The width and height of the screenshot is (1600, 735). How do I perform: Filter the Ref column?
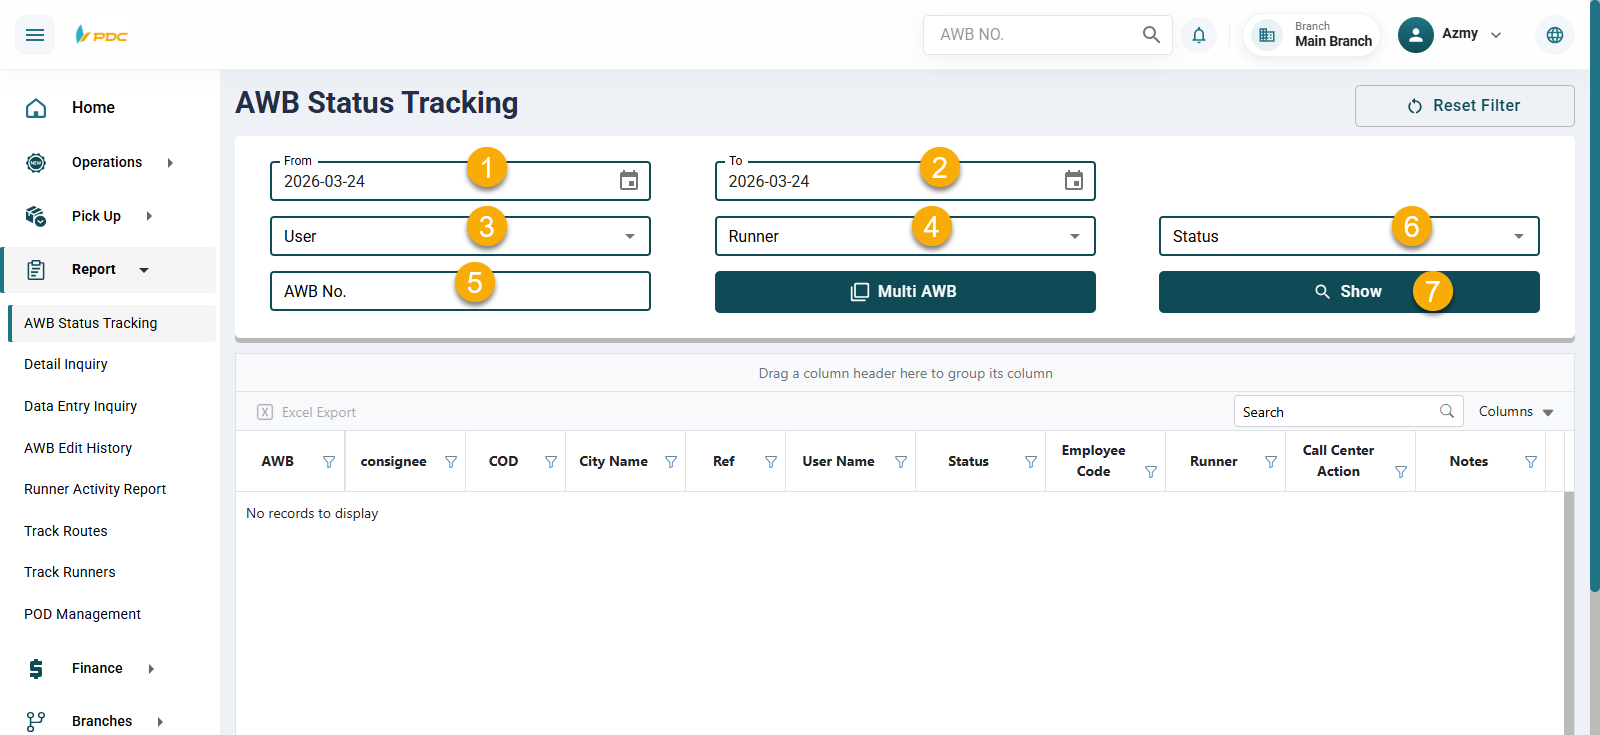tap(771, 462)
